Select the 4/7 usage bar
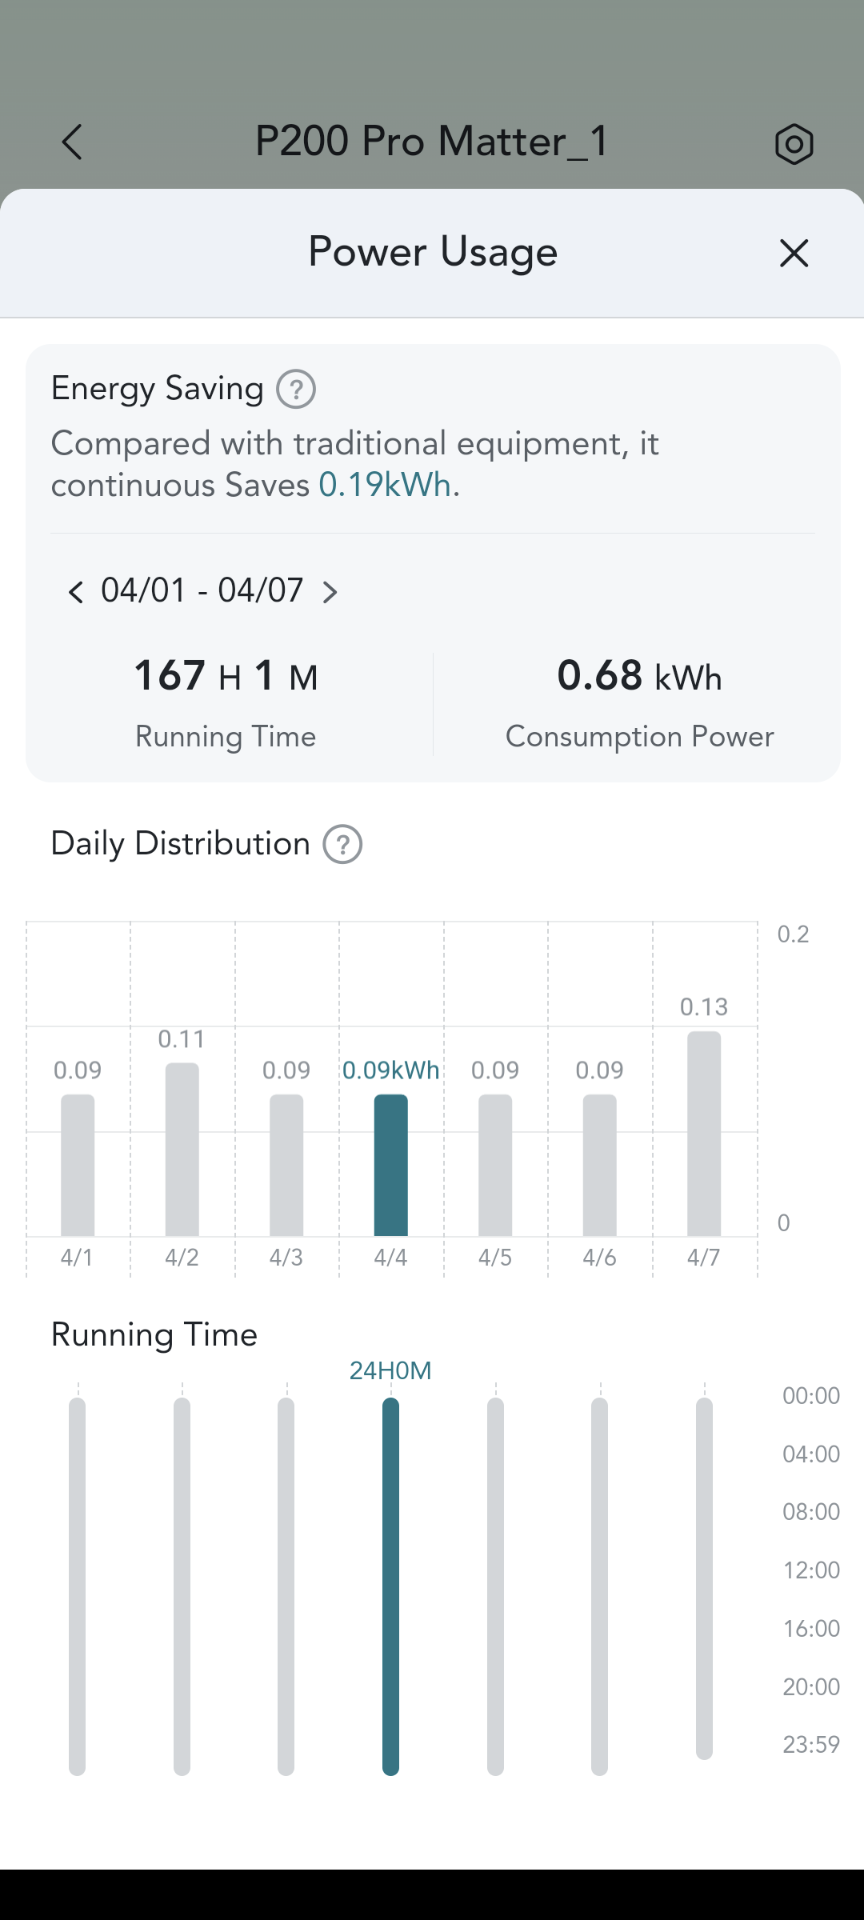This screenshot has height=1920, width=864. [704, 1134]
